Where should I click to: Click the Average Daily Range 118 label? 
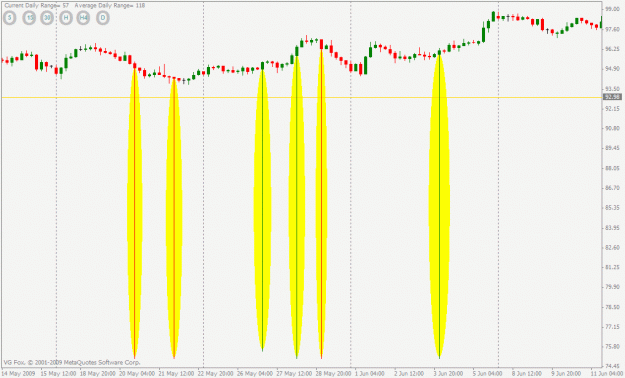[110, 6]
